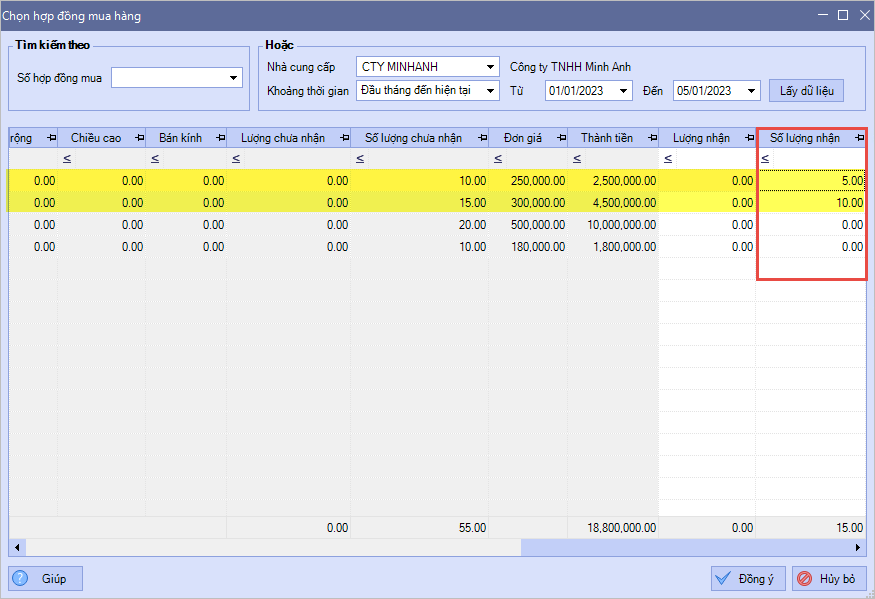Open the Đến date picker dropdown
The width and height of the screenshot is (875, 599).
(753, 91)
